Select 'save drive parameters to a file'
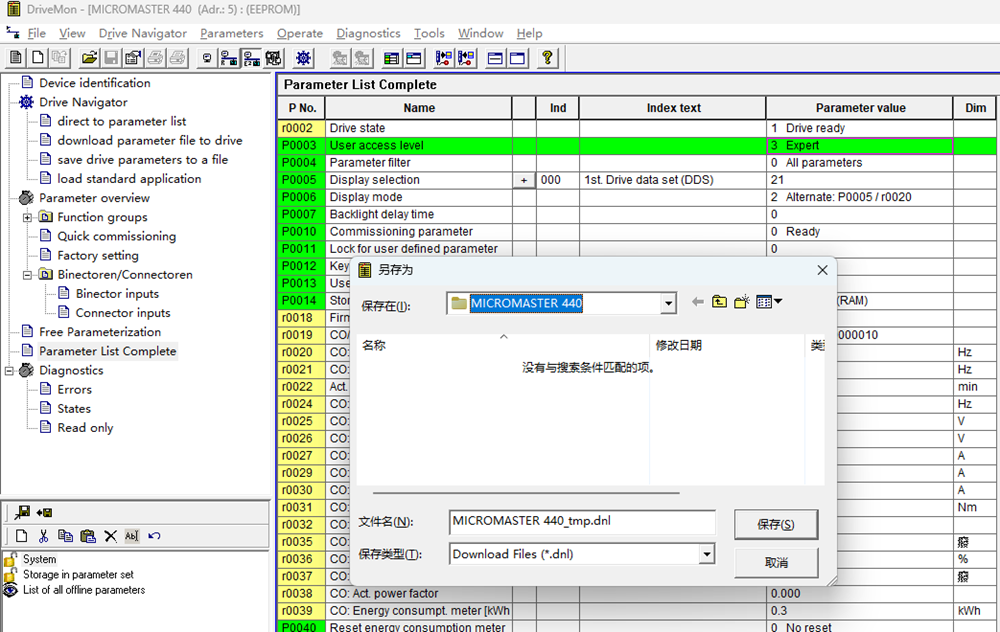 click(x=142, y=159)
